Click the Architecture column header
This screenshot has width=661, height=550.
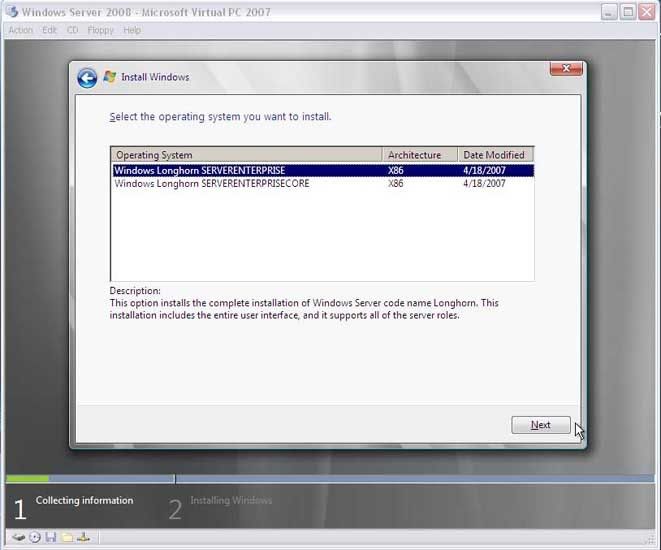point(420,155)
